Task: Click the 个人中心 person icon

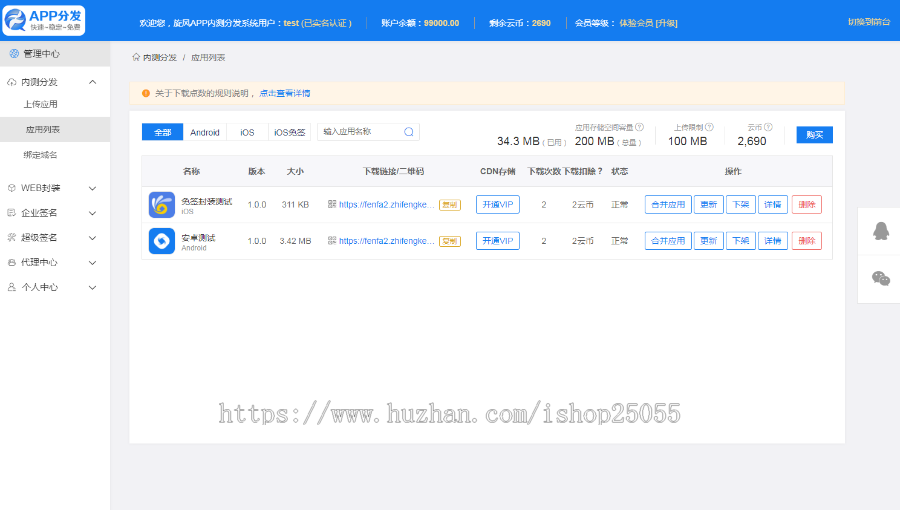Action: tap(11, 287)
